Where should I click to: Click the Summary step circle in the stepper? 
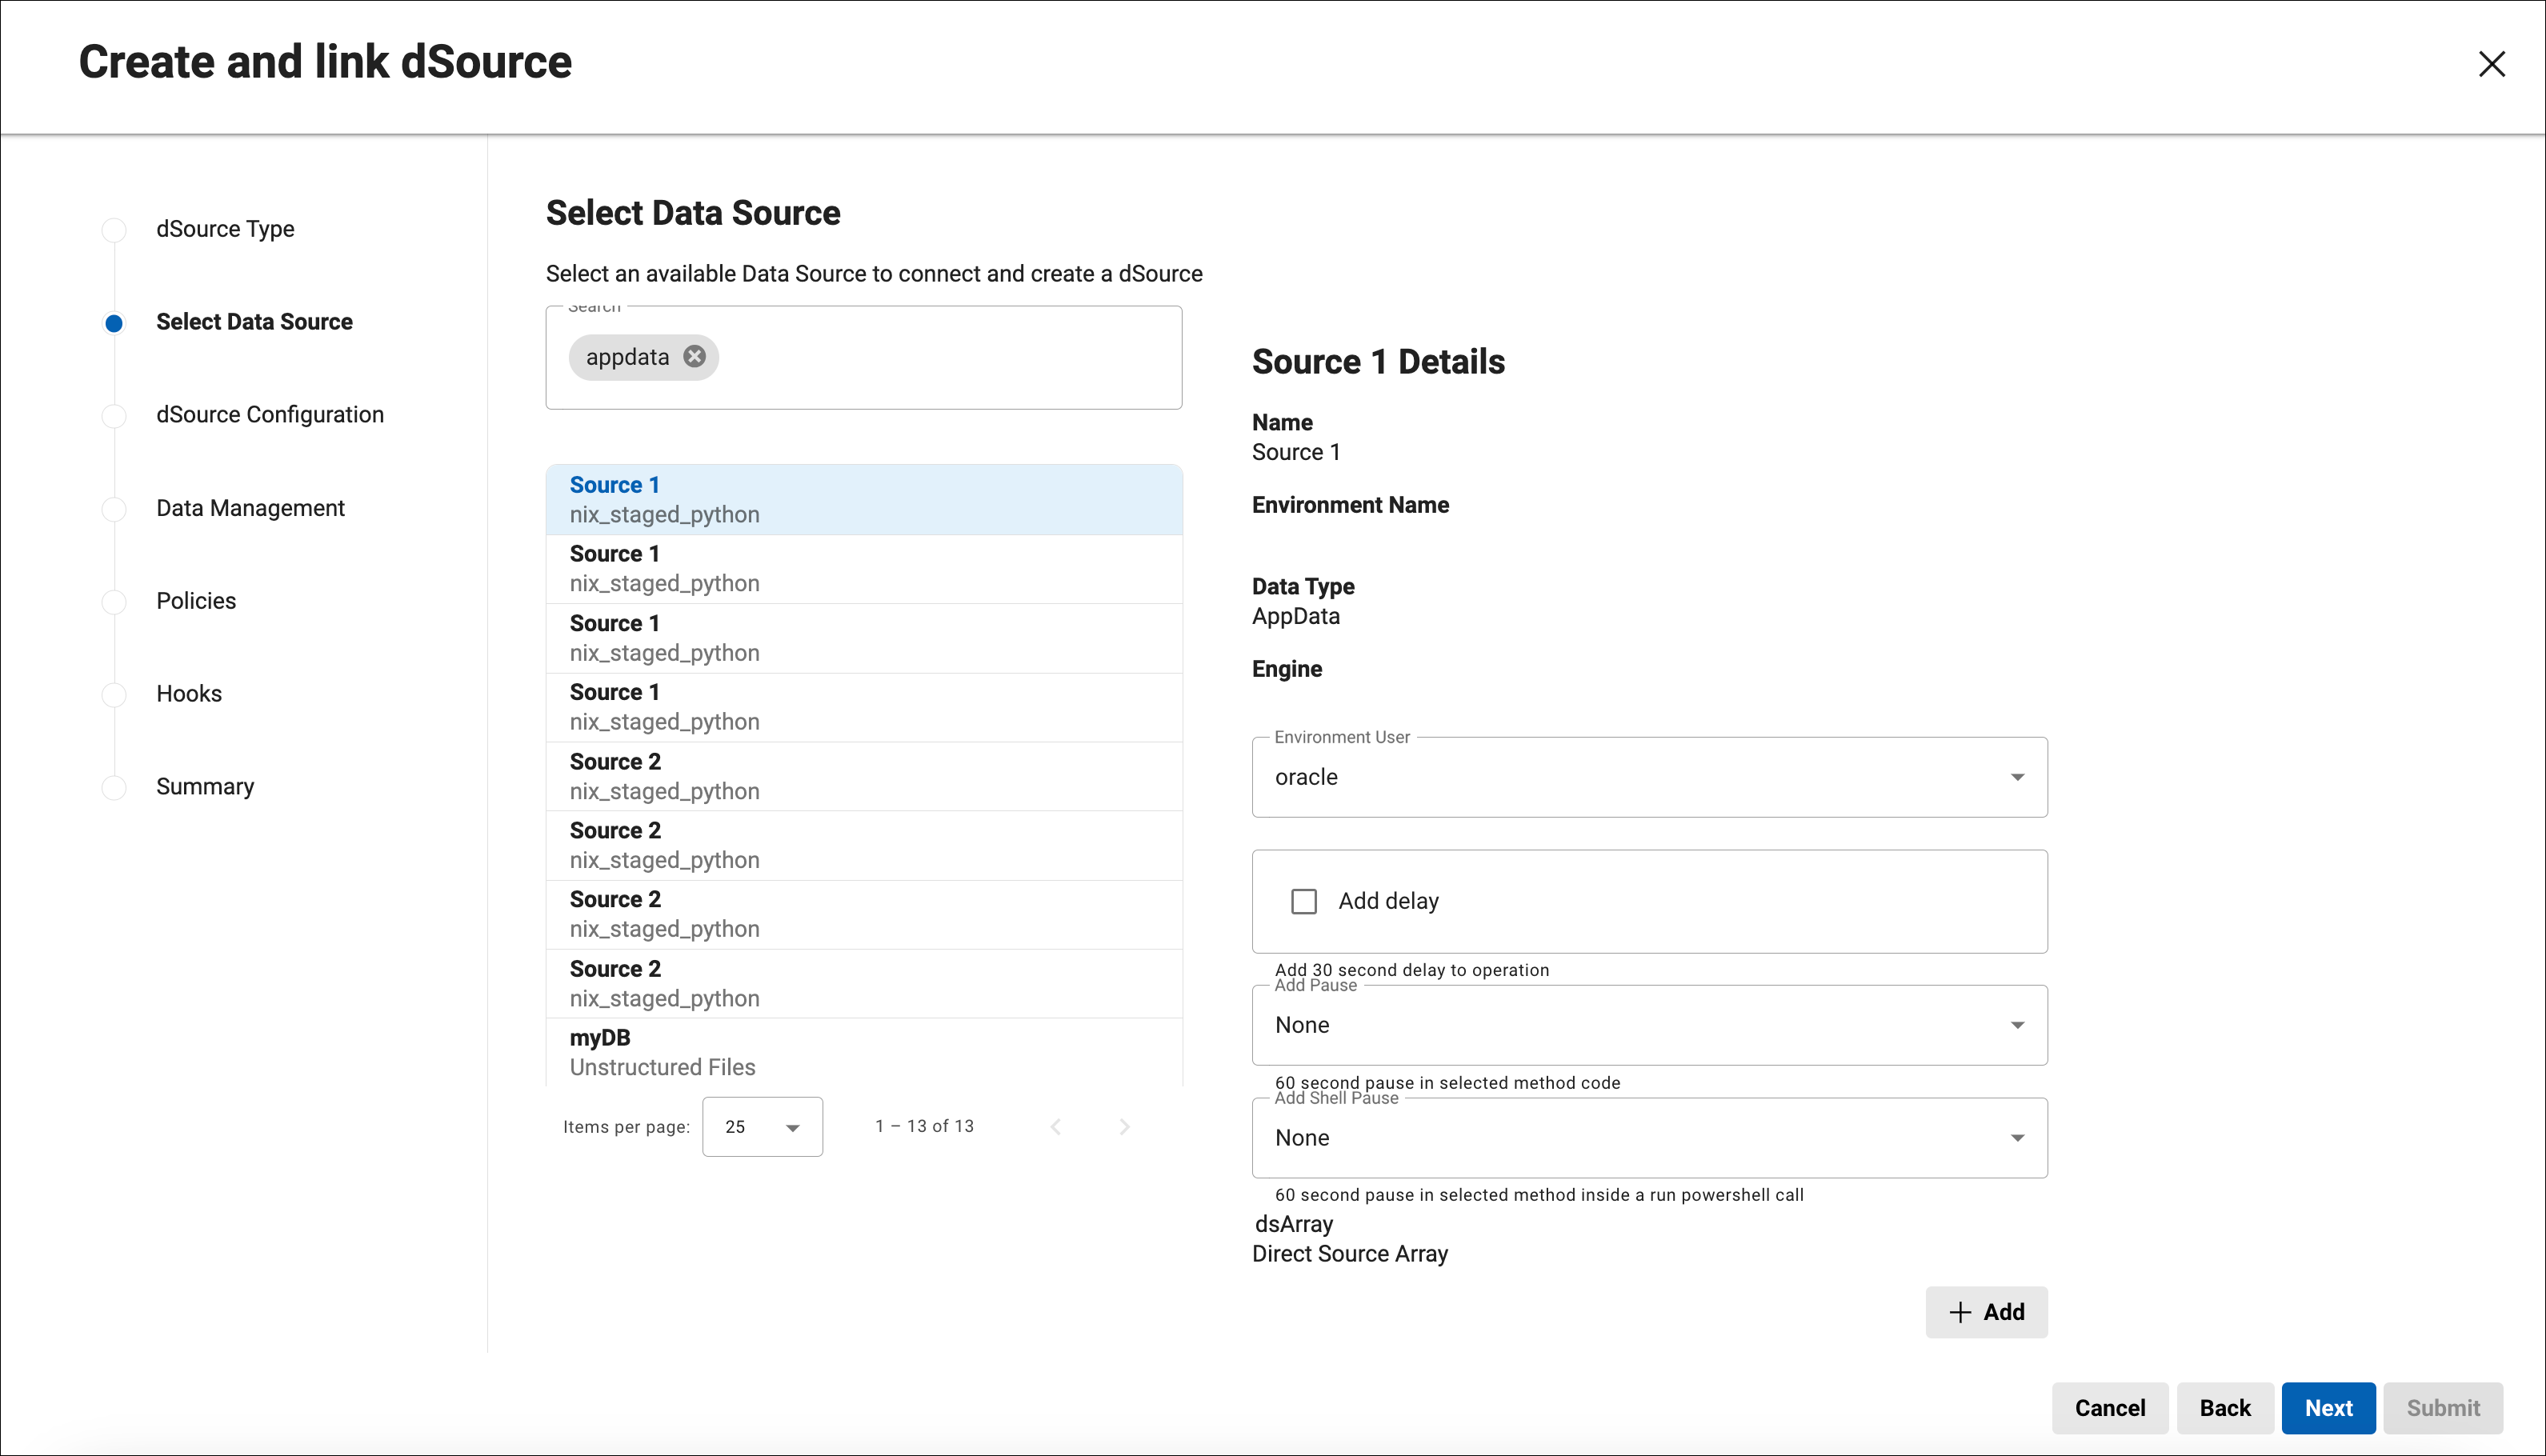pos(114,787)
